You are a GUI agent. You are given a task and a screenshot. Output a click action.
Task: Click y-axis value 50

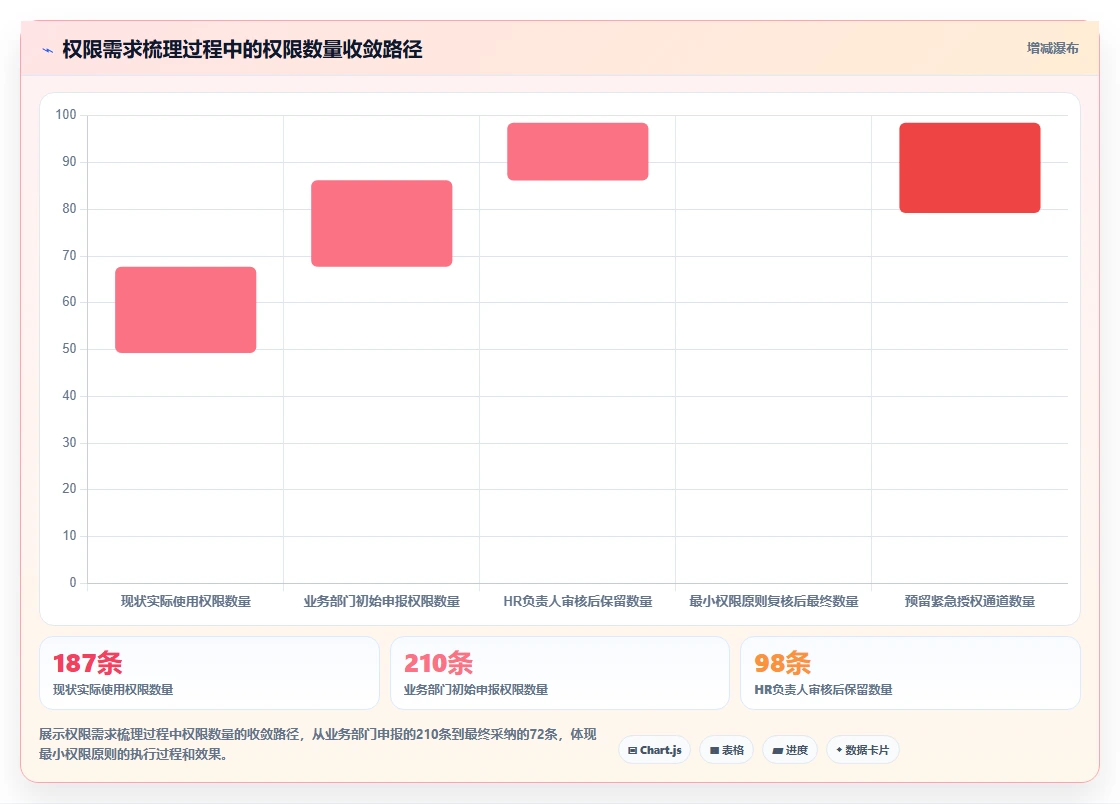69,348
